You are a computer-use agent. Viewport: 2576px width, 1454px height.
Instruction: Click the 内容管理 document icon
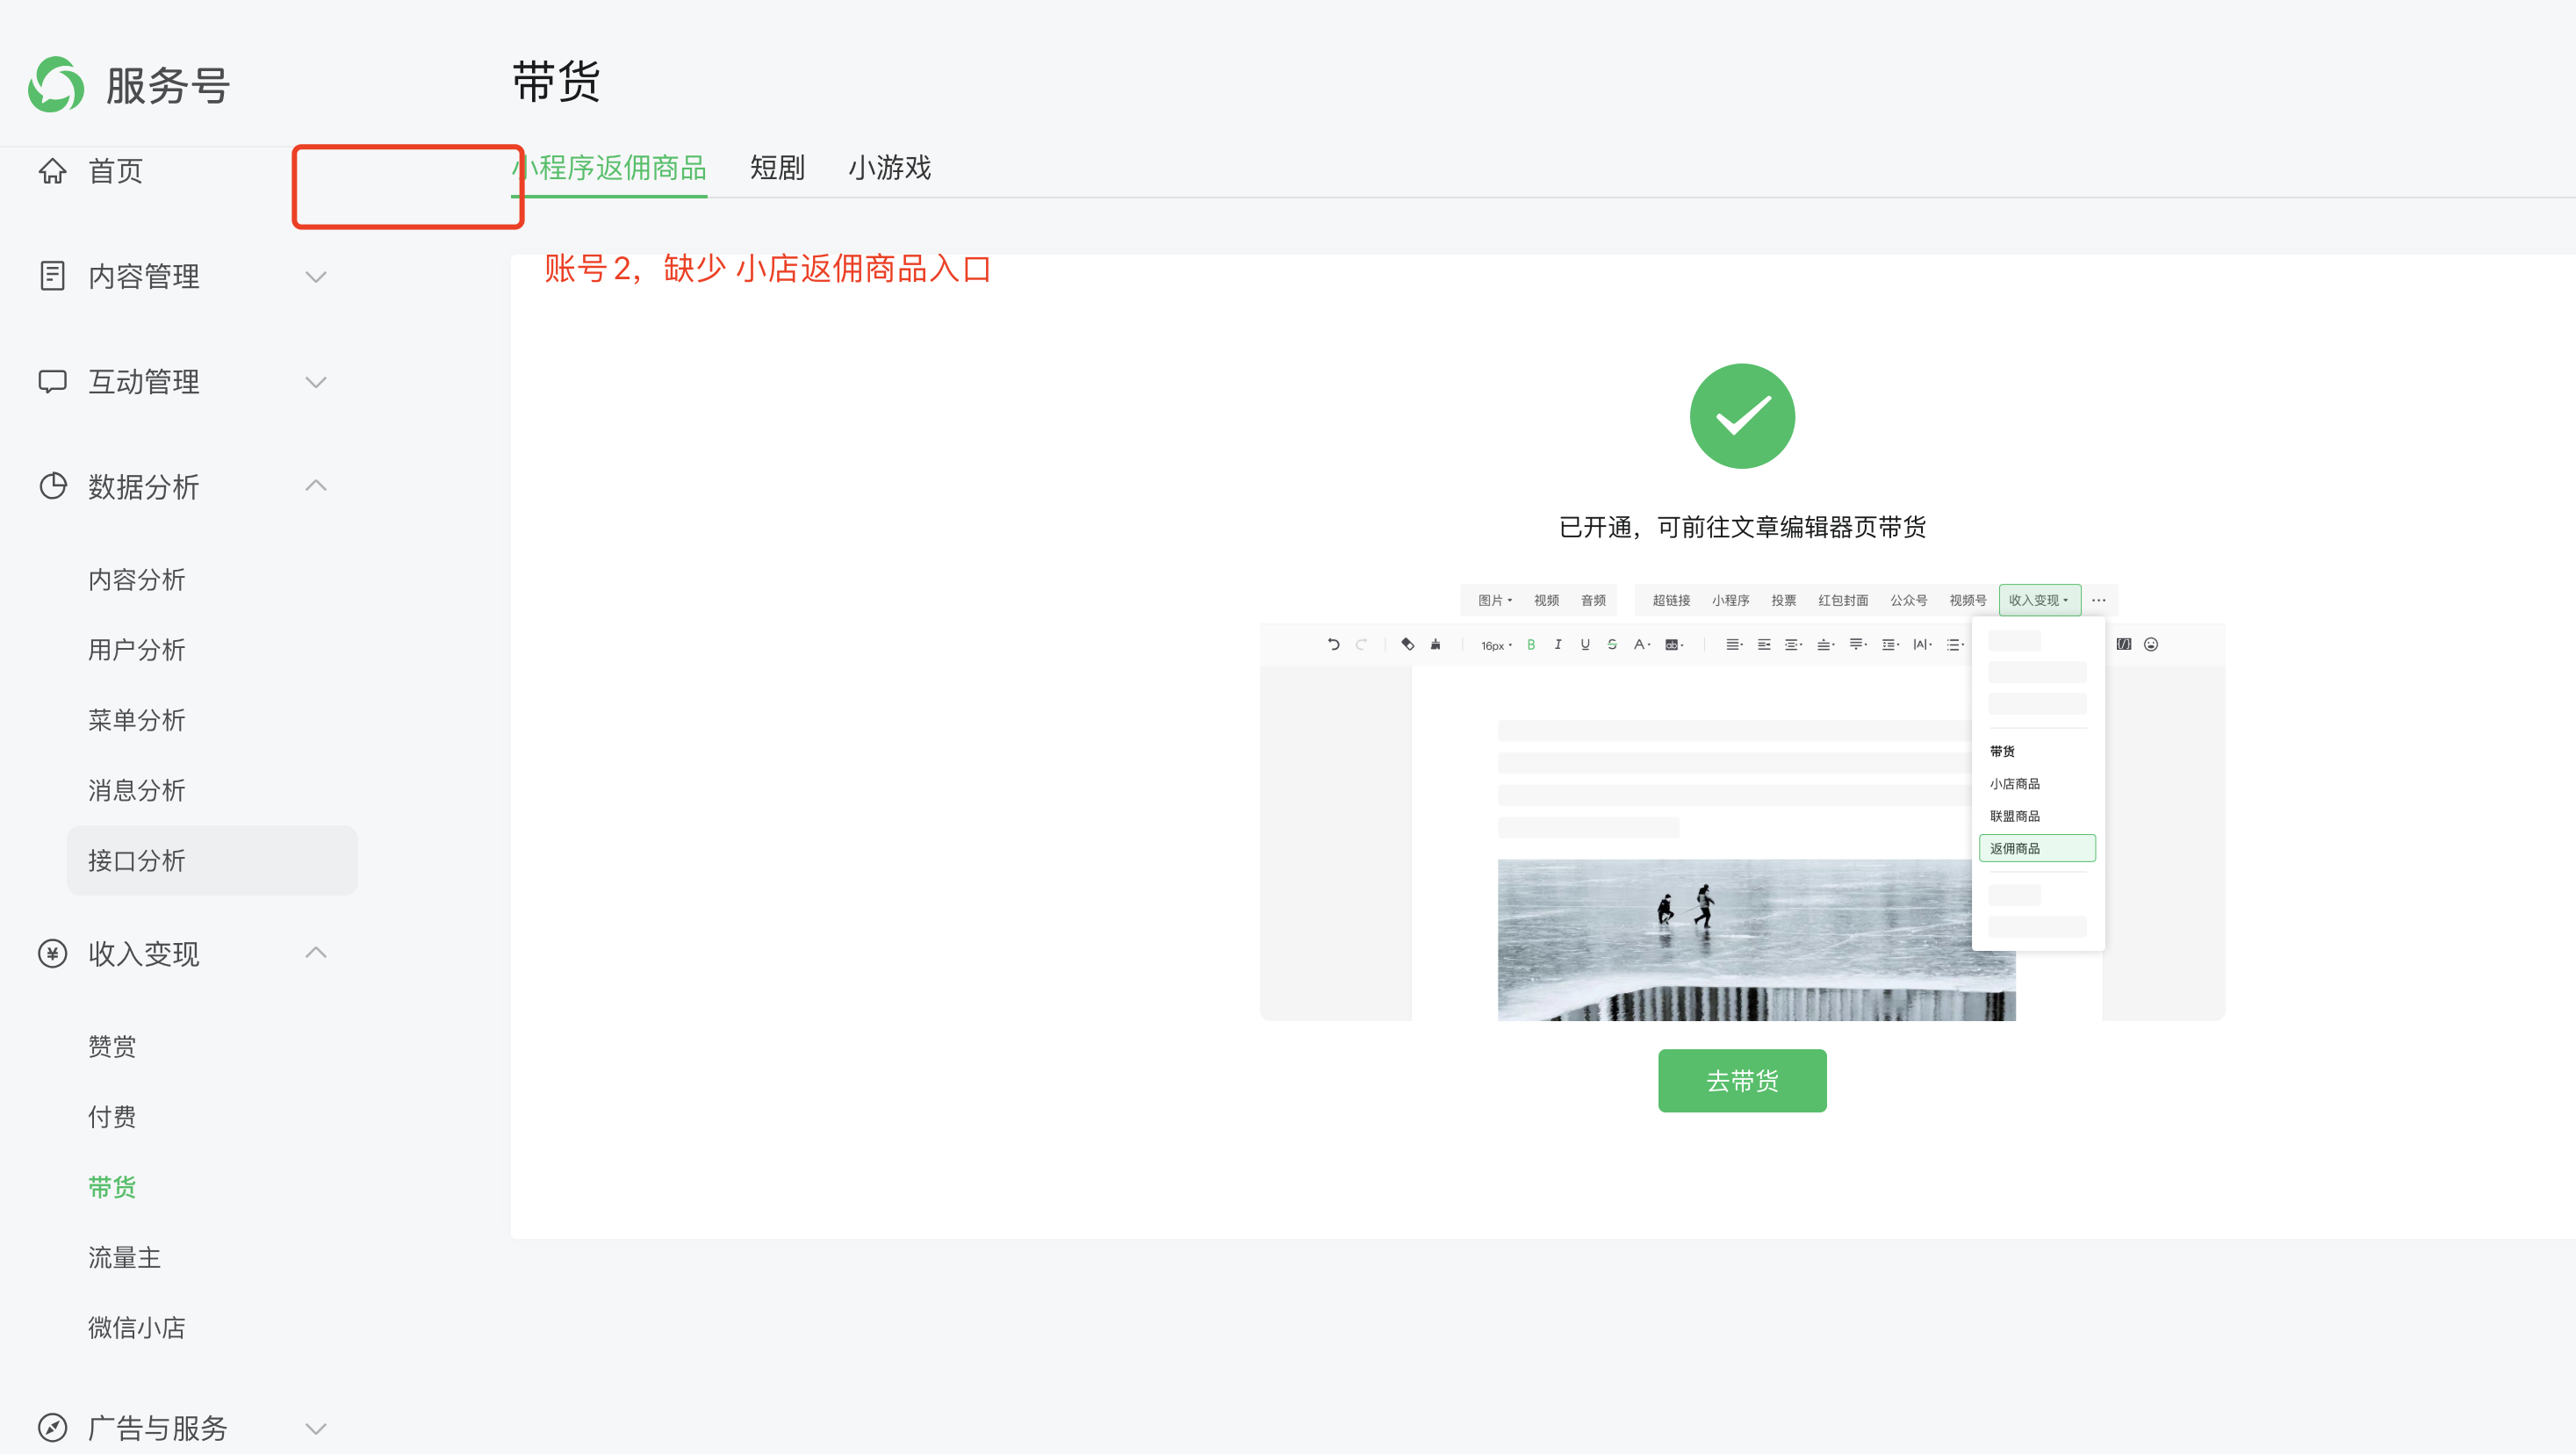coord(52,276)
